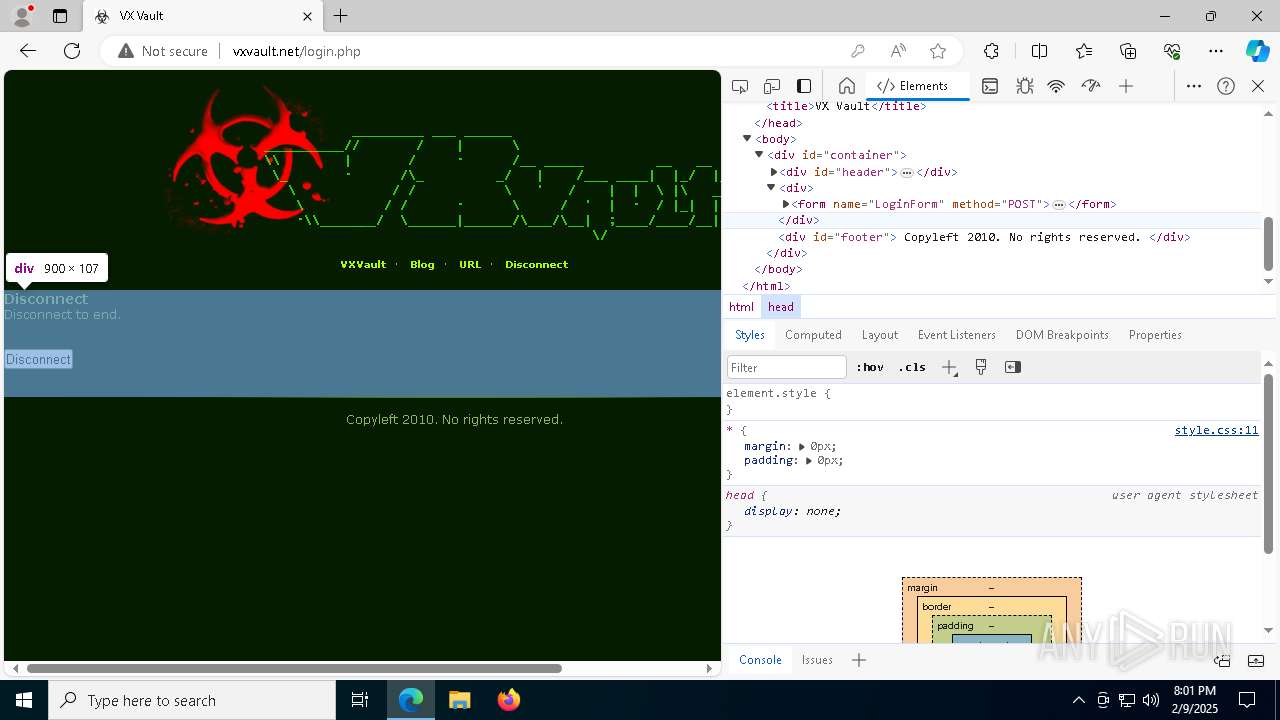The image size is (1280, 720).
Task: Open the Layout tab
Action: (880, 335)
